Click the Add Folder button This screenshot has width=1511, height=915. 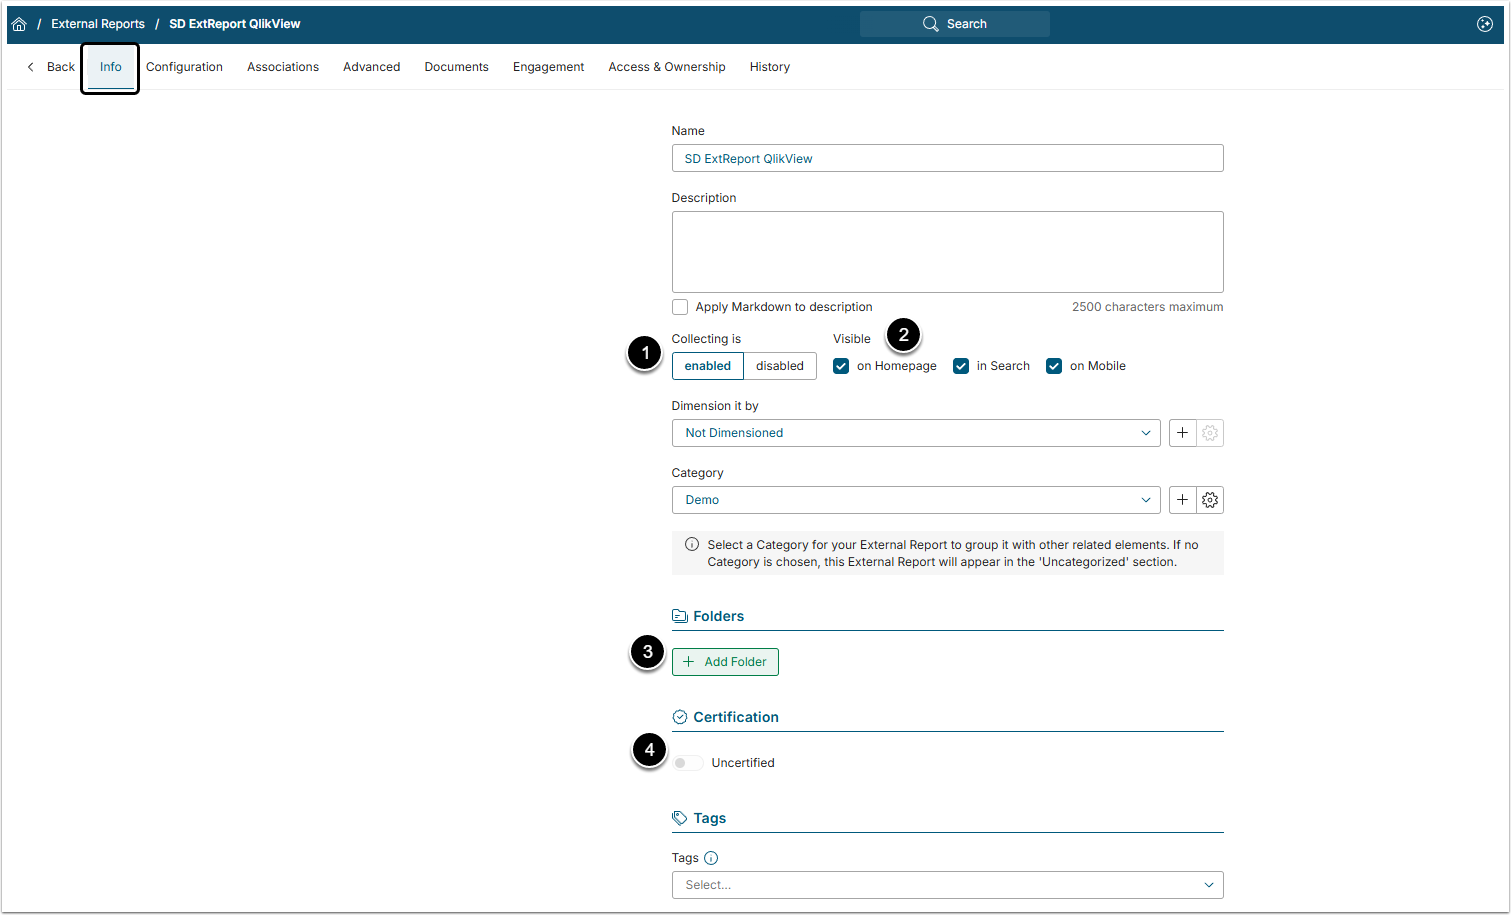tap(725, 662)
